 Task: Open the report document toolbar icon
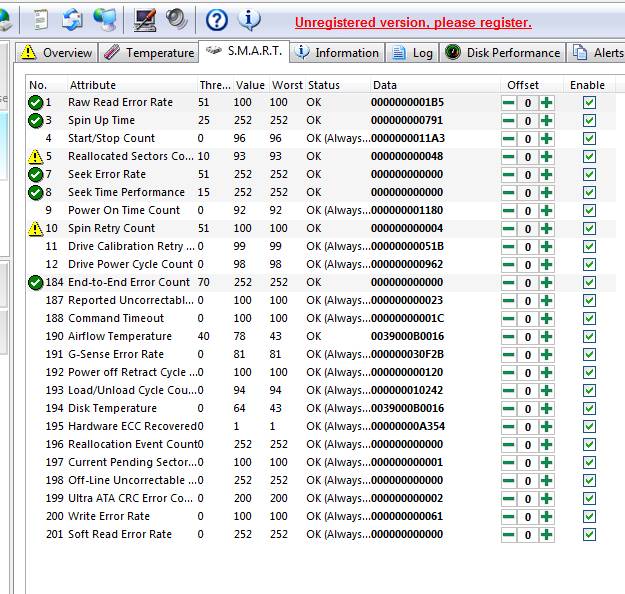[41, 20]
